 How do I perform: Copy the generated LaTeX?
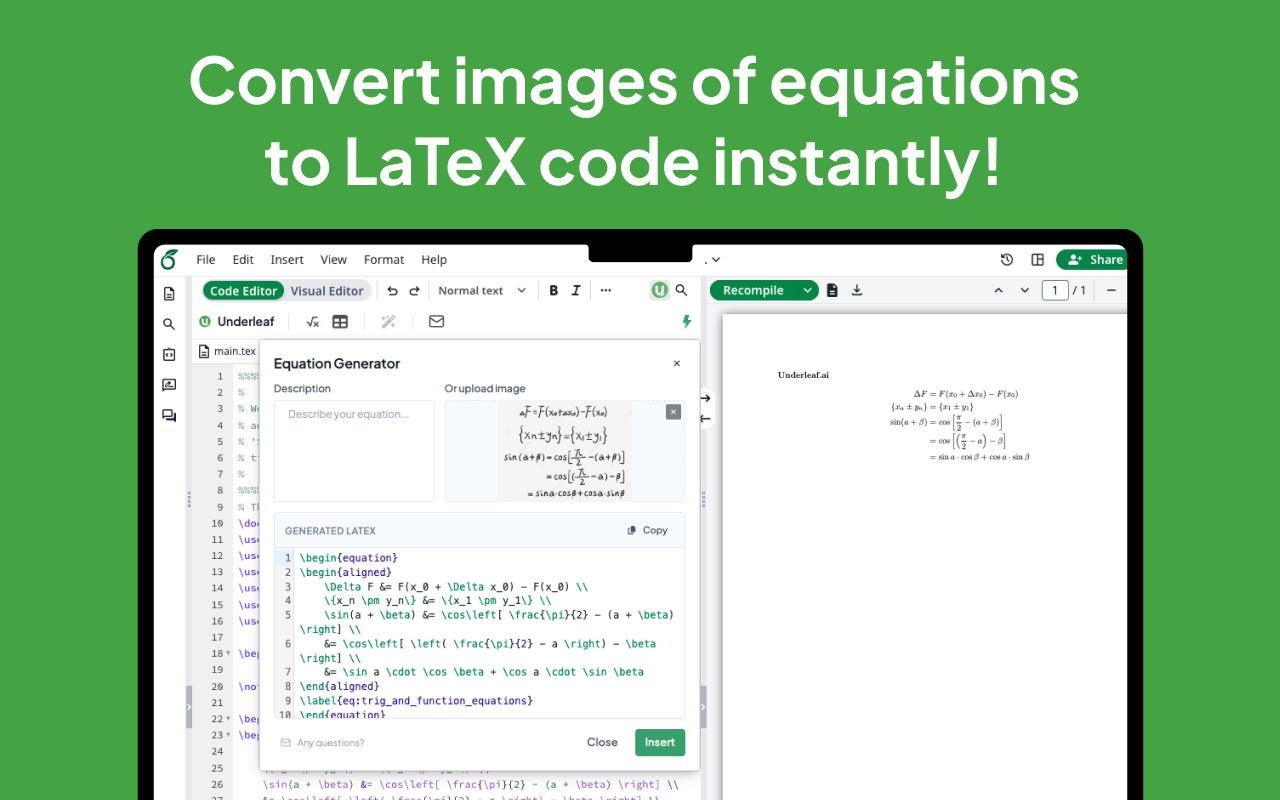pos(647,531)
